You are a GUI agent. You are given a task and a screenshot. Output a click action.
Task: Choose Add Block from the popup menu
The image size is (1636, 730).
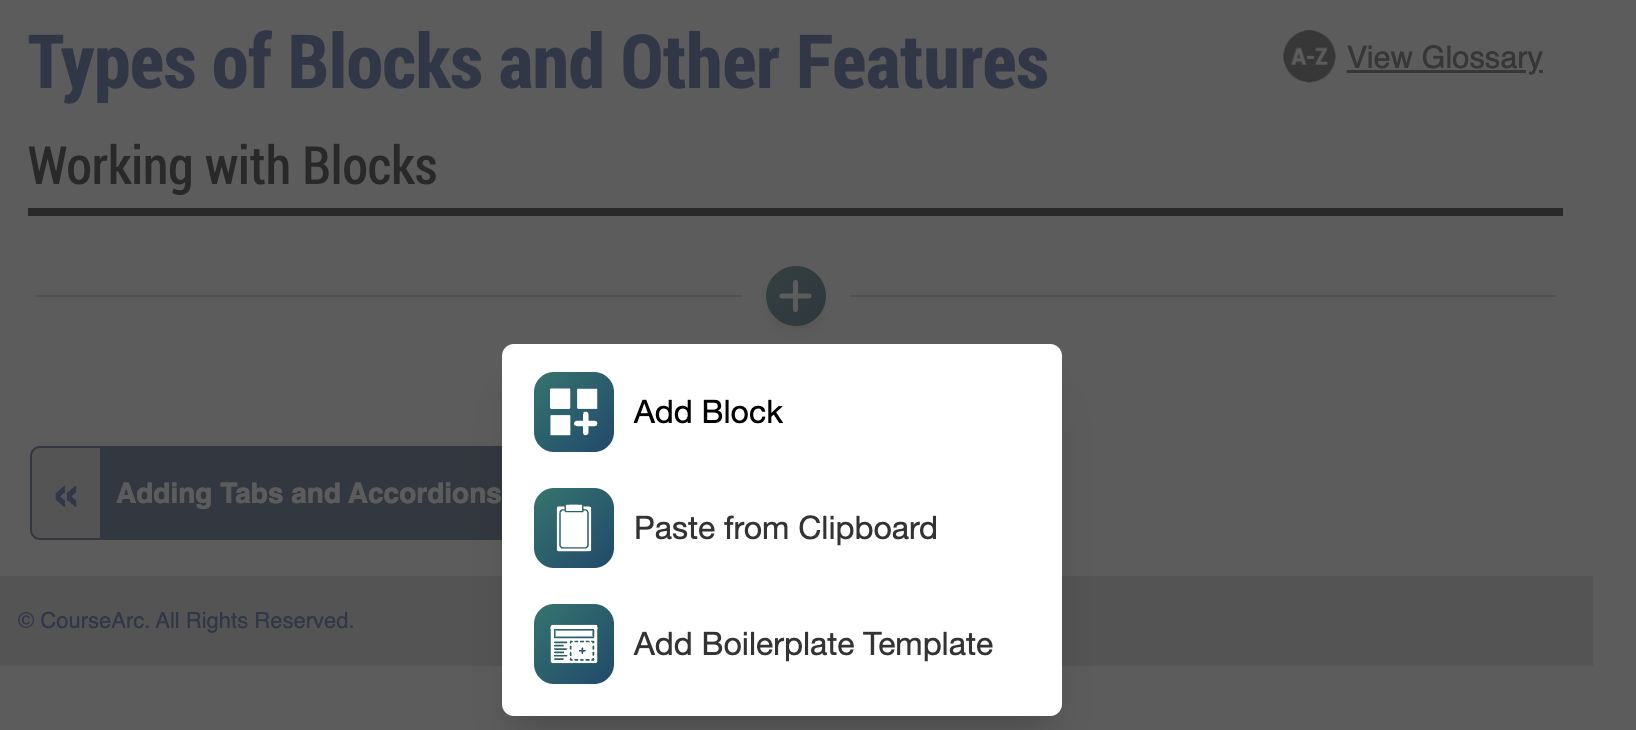708,411
